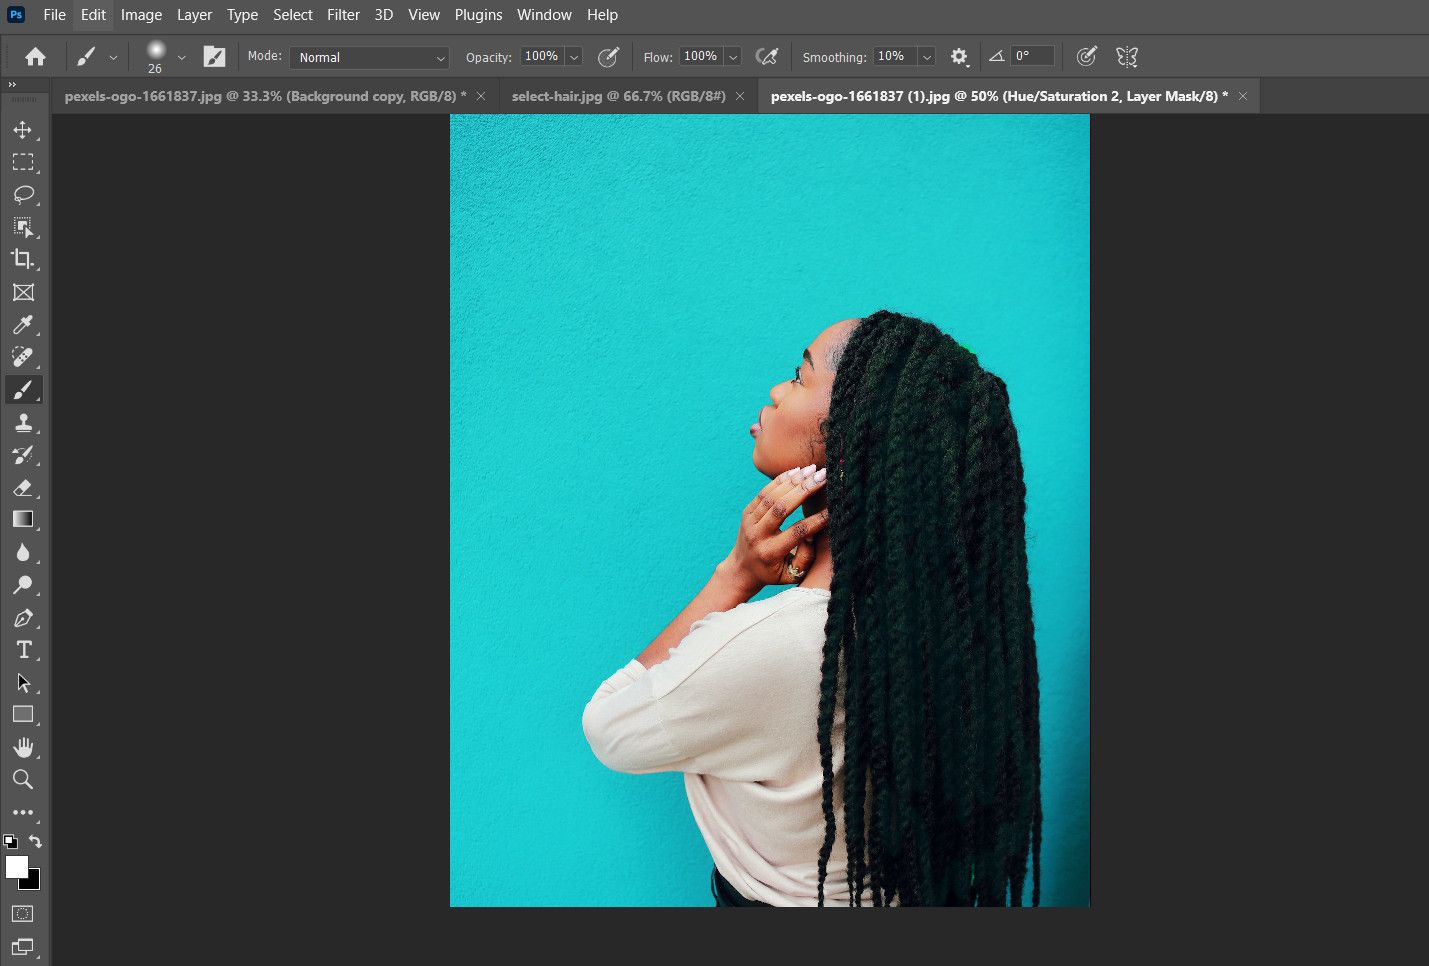1429x966 pixels.
Task: Open the brush preset picker dropdown
Action: click(181, 57)
